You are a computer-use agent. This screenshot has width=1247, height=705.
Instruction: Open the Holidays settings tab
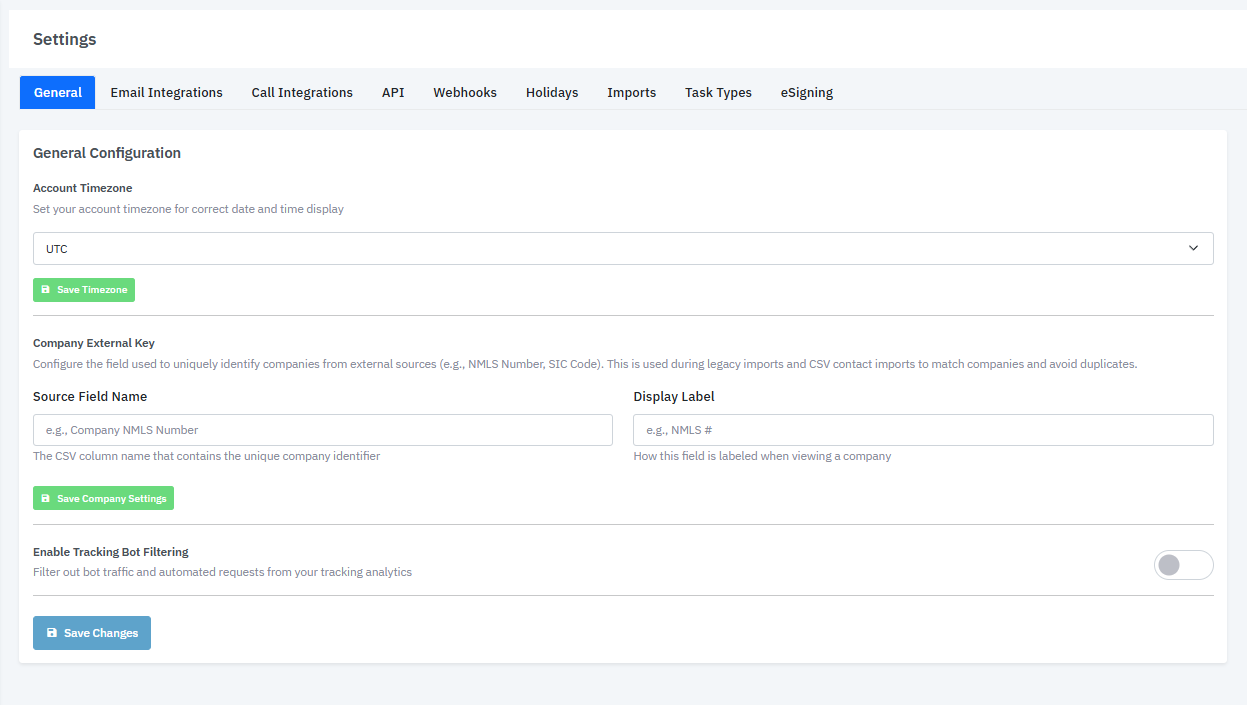coord(551,92)
